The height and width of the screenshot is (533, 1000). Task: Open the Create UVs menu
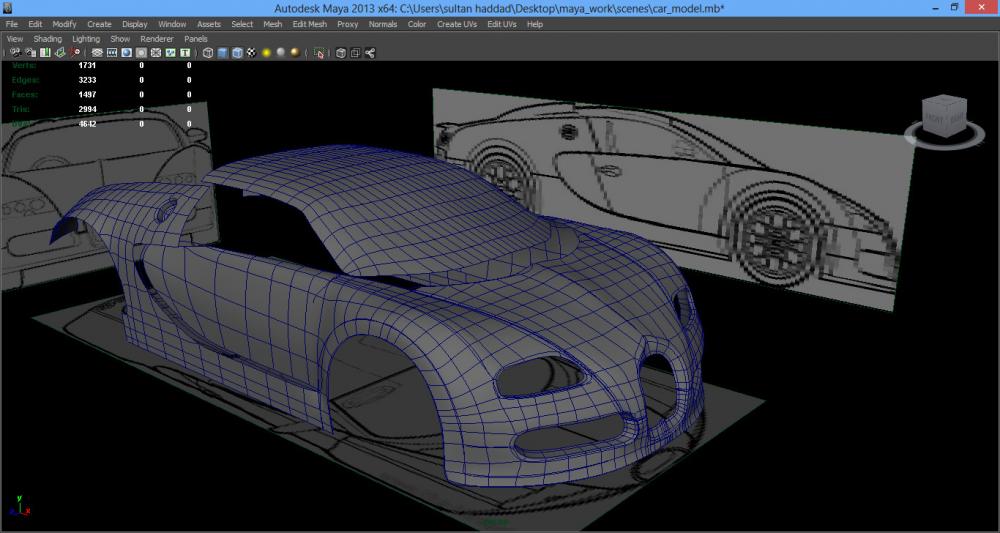pos(456,24)
